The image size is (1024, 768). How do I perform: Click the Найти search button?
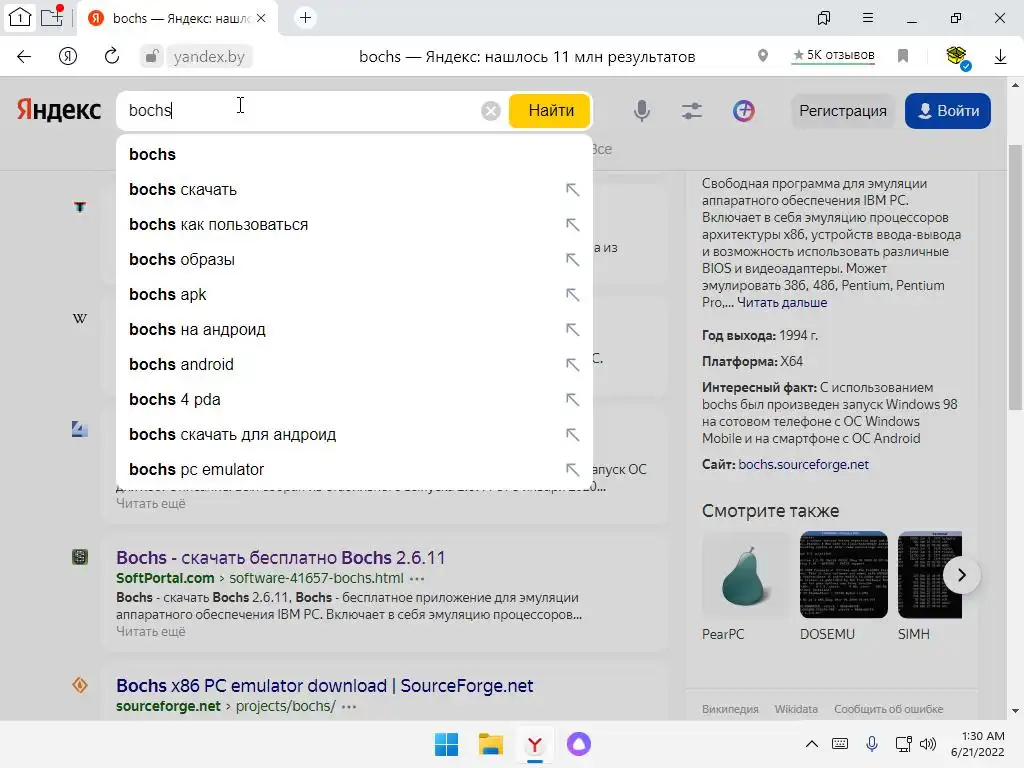click(550, 110)
